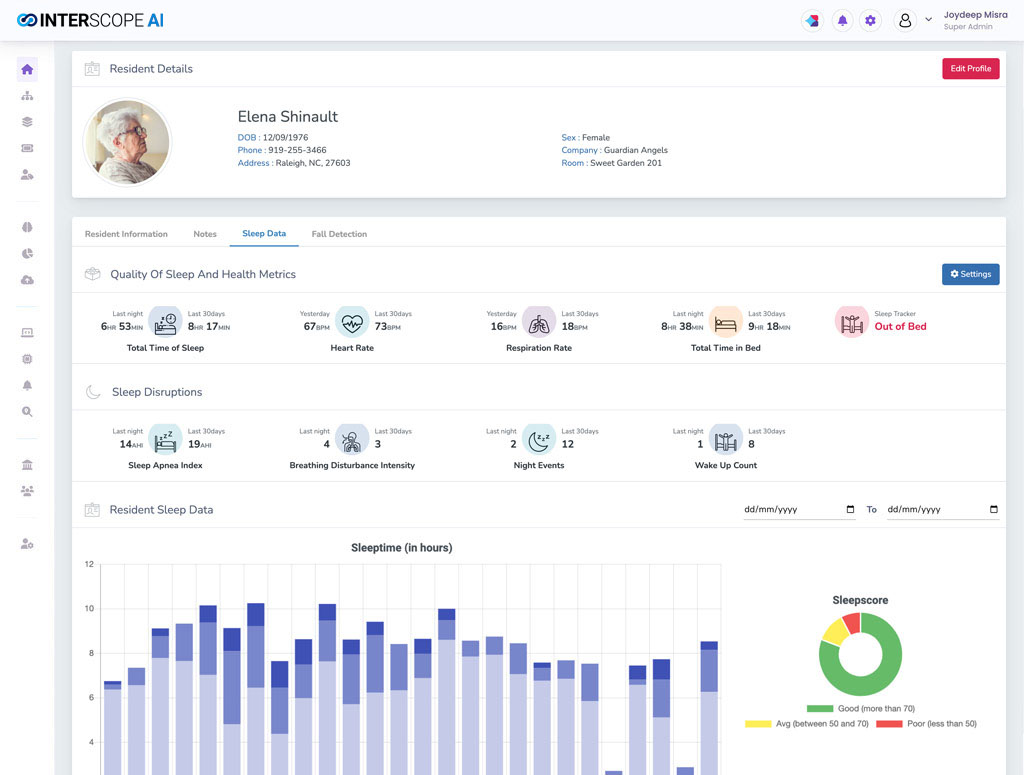Open the end date calendar picker icon

[993, 509]
